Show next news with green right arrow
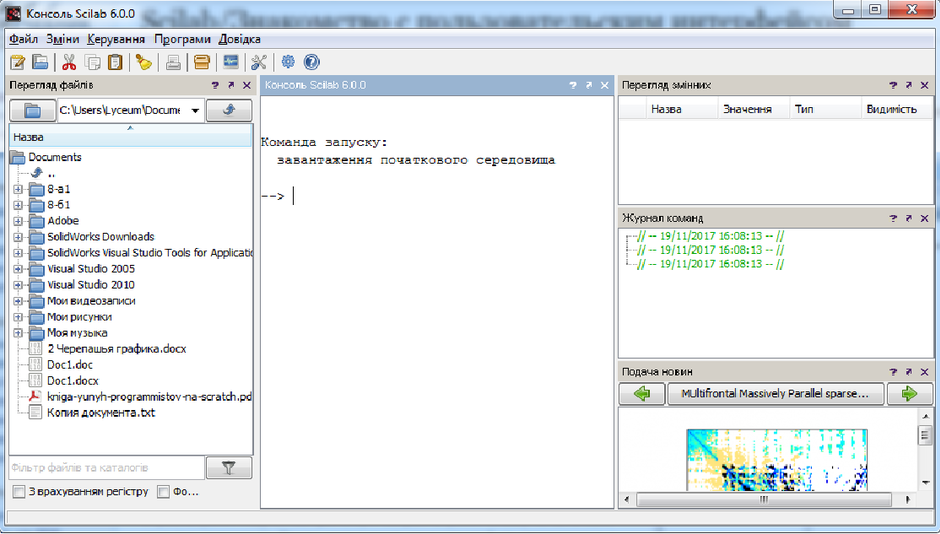 [909, 394]
